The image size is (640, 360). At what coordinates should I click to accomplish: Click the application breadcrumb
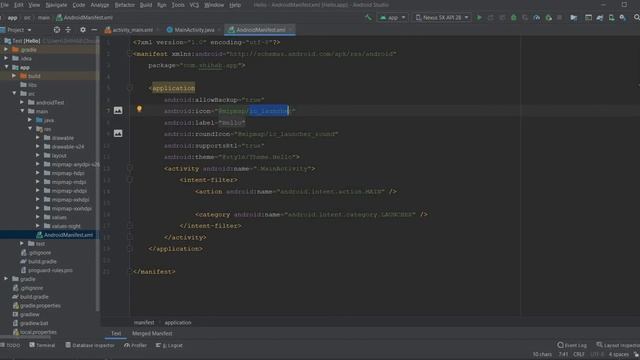tap(178, 322)
